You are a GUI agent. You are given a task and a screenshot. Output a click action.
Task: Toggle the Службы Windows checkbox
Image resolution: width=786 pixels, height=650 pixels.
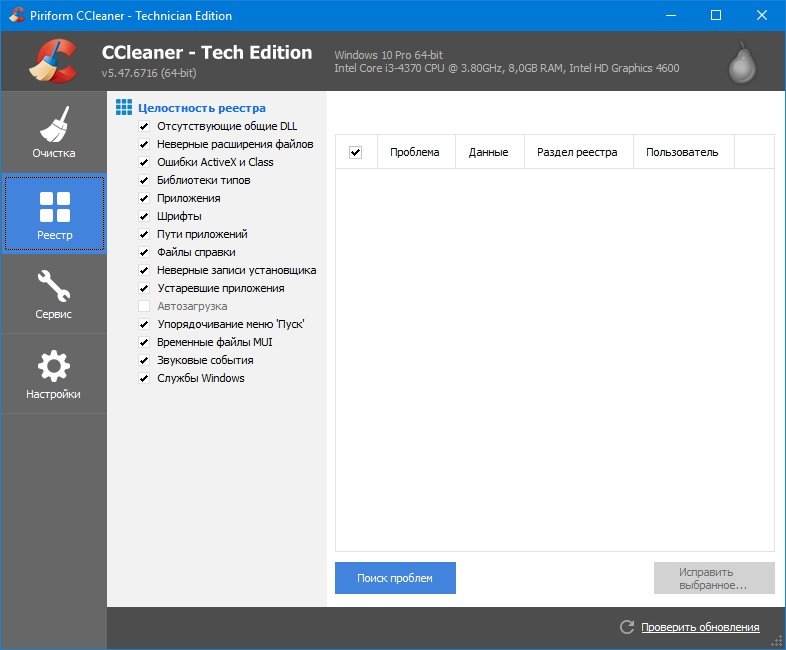point(144,379)
